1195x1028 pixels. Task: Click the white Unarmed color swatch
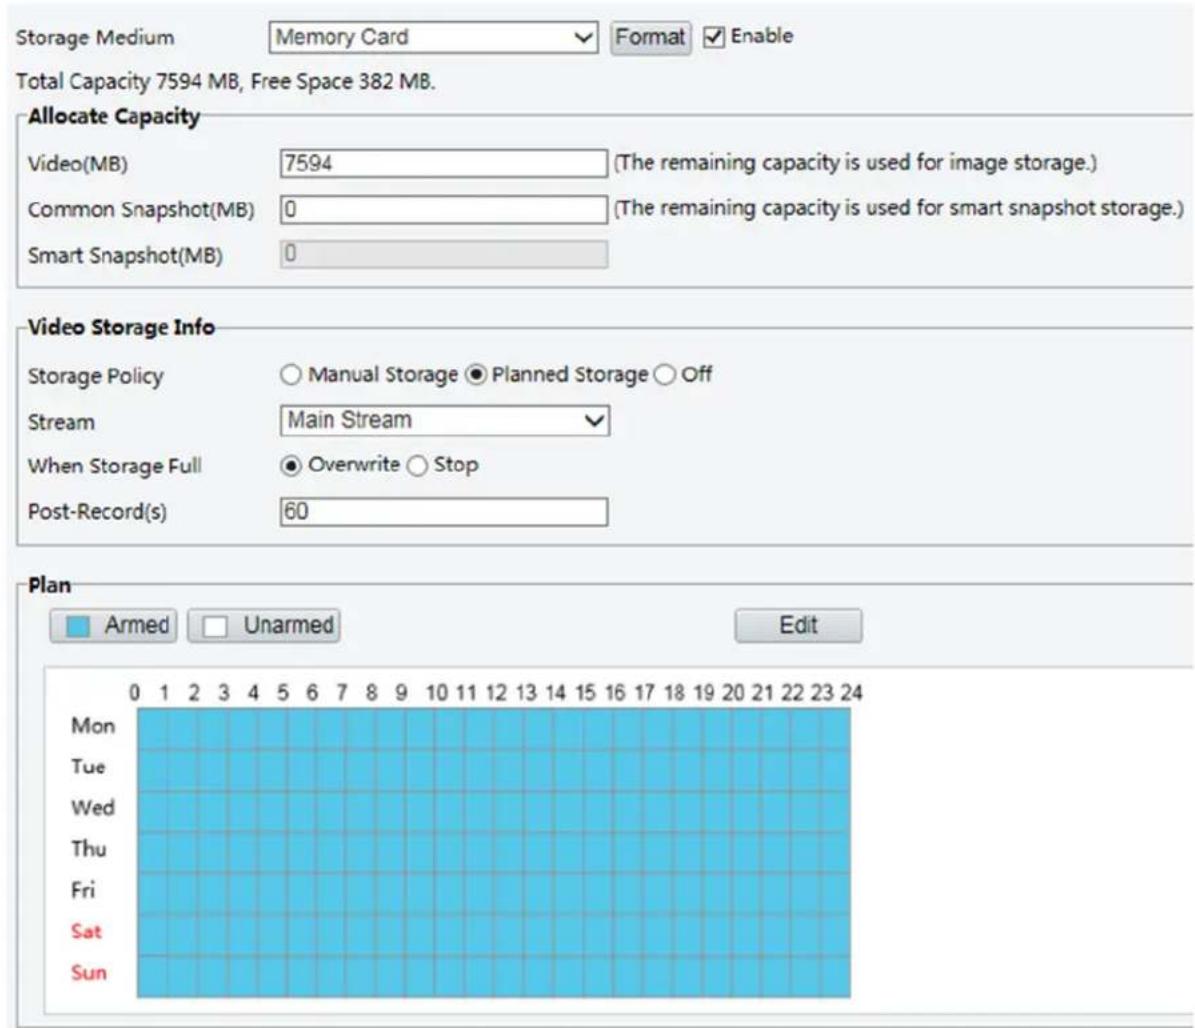click(x=215, y=626)
